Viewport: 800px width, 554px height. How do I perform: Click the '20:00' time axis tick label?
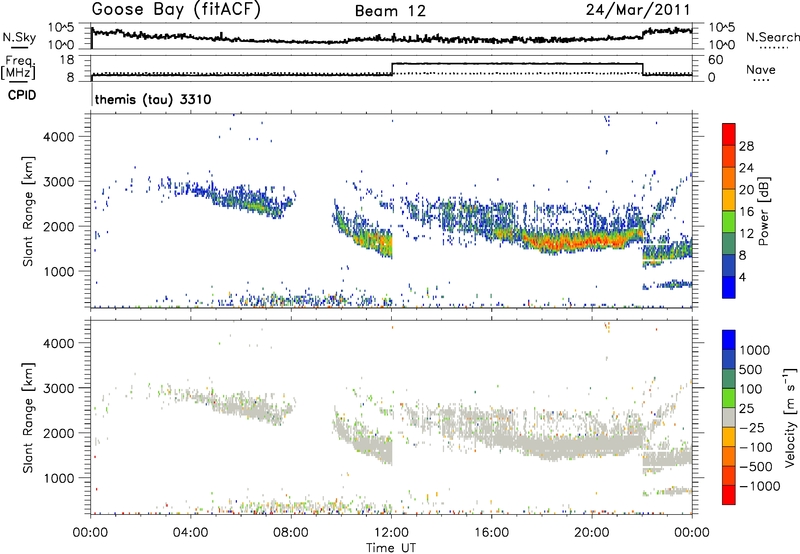pos(592,533)
